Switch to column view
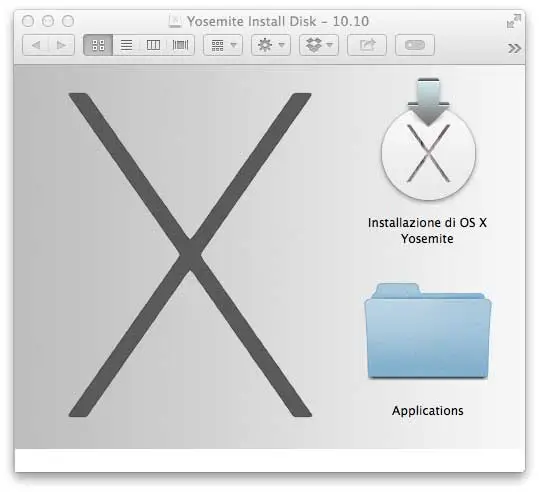The width and height of the screenshot is (539, 492). click(153, 45)
